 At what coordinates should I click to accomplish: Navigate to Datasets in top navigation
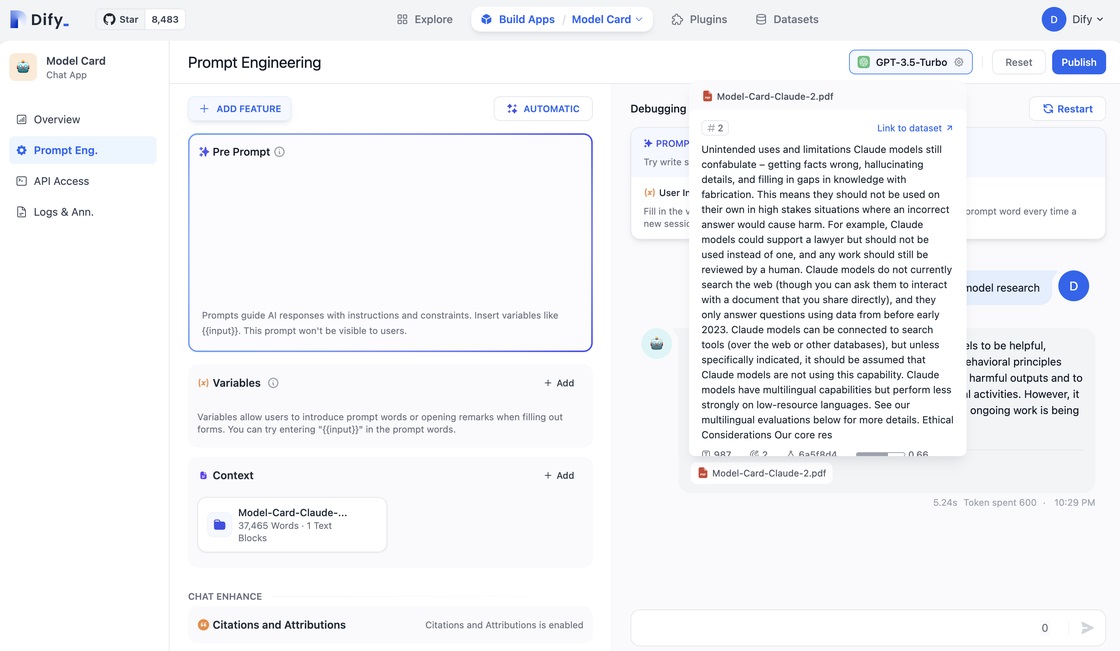(x=786, y=19)
